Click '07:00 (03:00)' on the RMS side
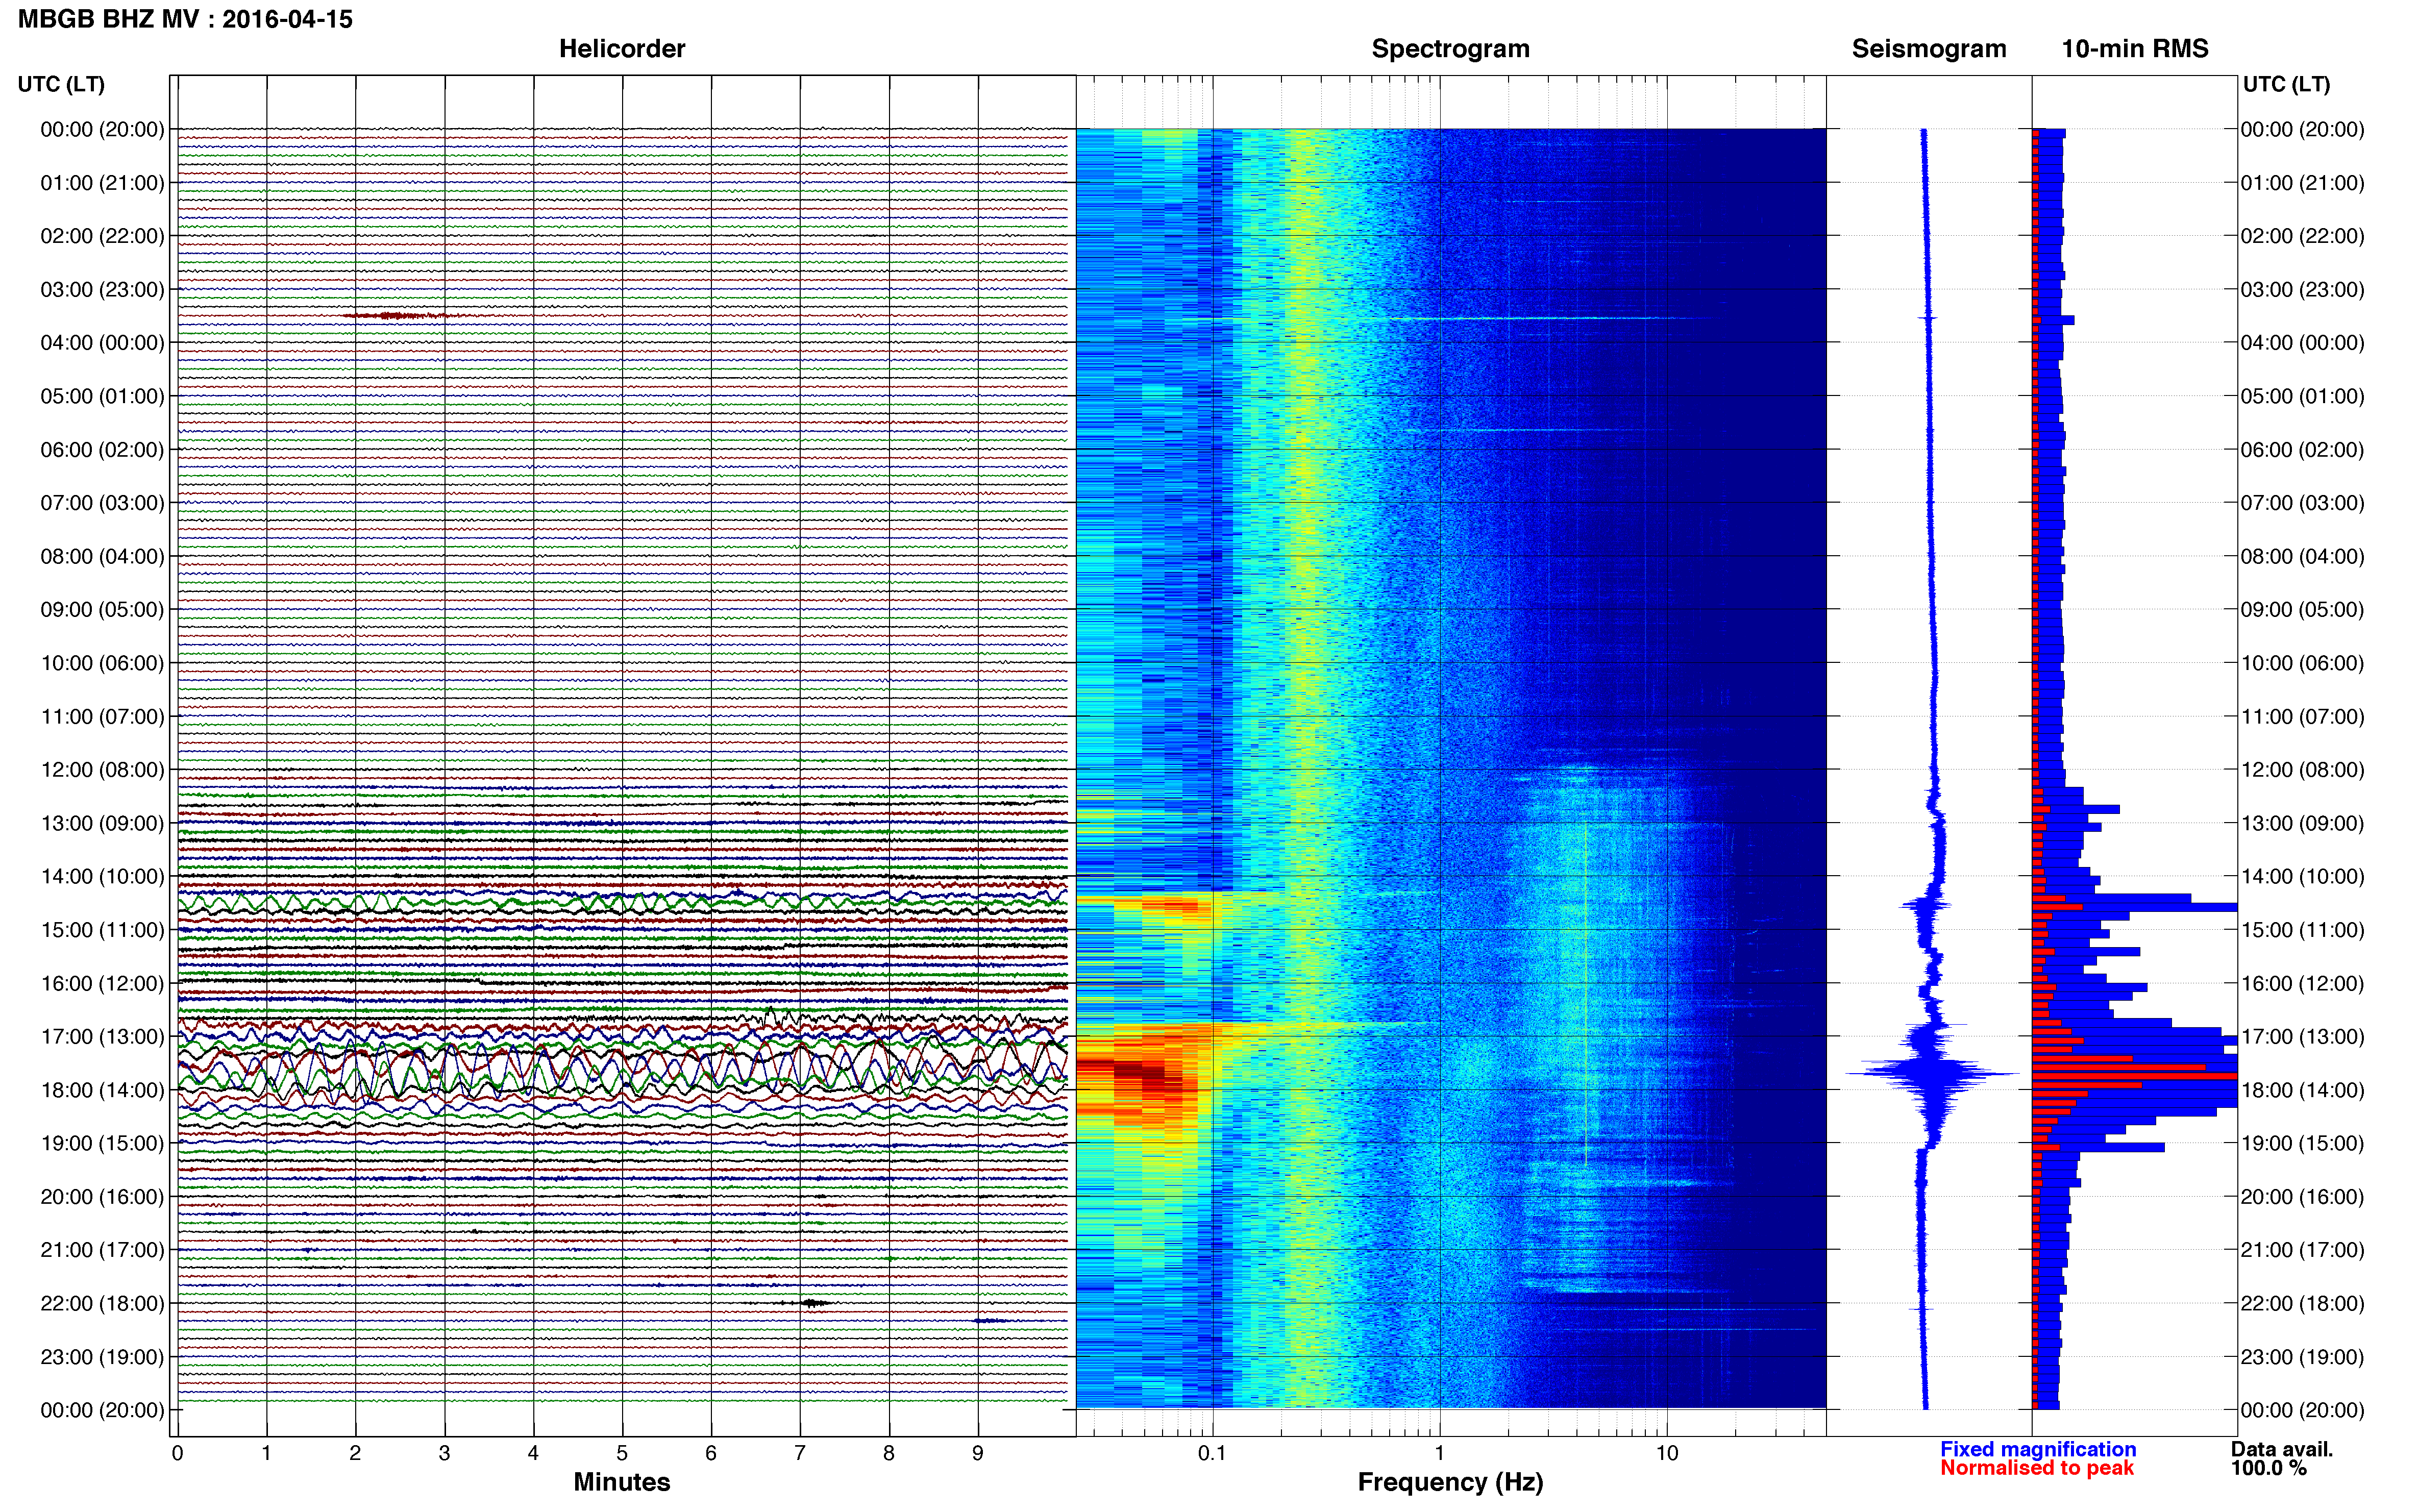This screenshot has height=1512, width=2419. 2302,503
